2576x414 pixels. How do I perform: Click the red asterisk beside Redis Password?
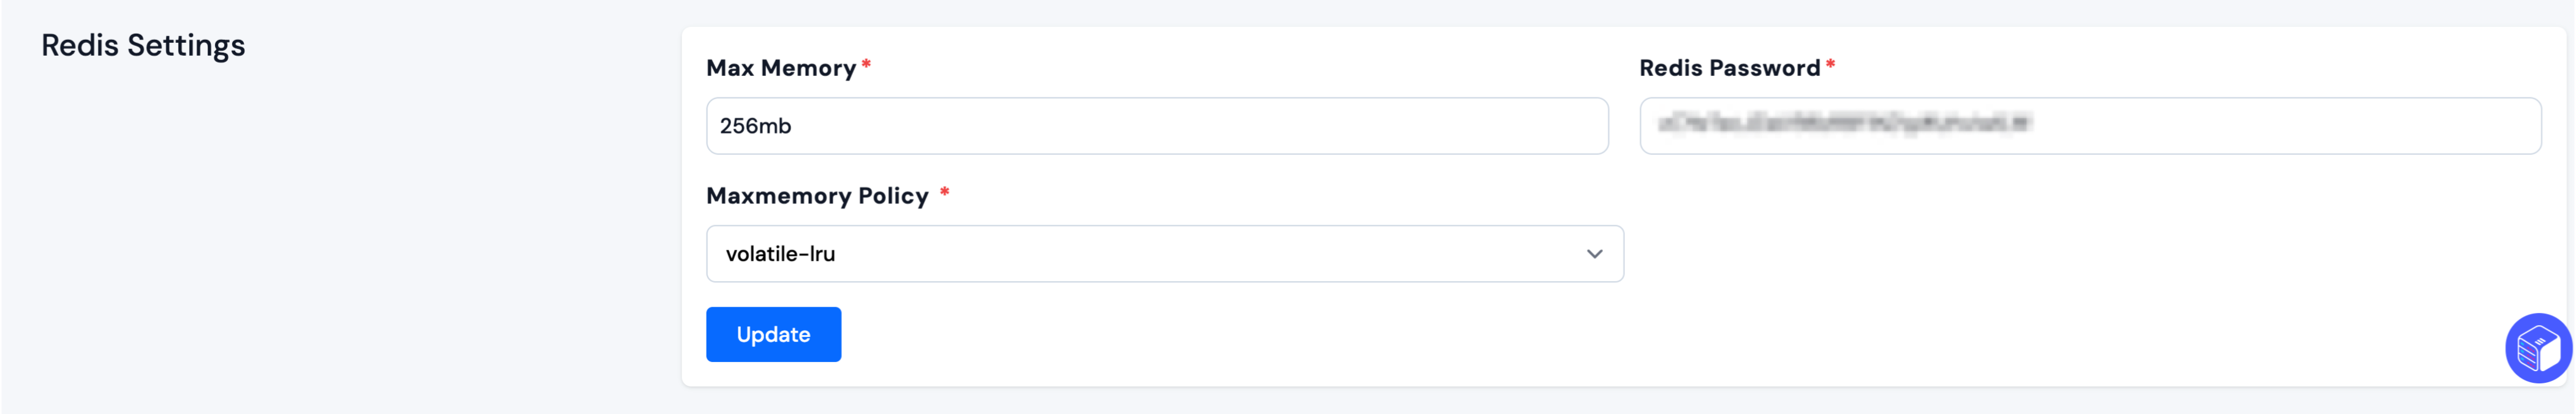pyautogui.click(x=1830, y=65)
